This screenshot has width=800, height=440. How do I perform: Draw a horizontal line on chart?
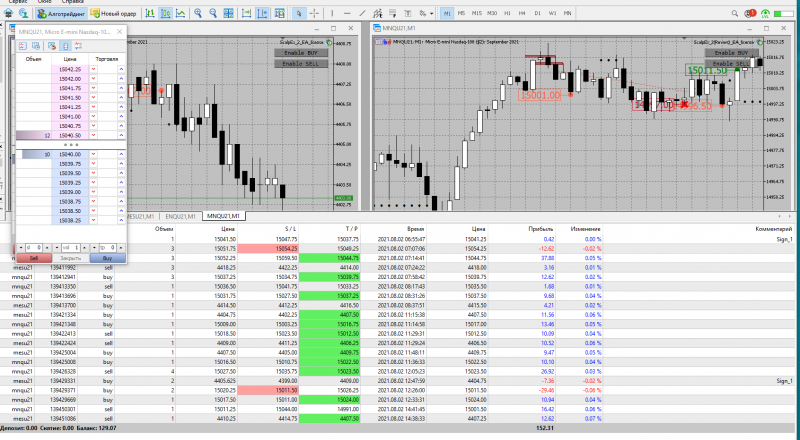click(347, 13)
